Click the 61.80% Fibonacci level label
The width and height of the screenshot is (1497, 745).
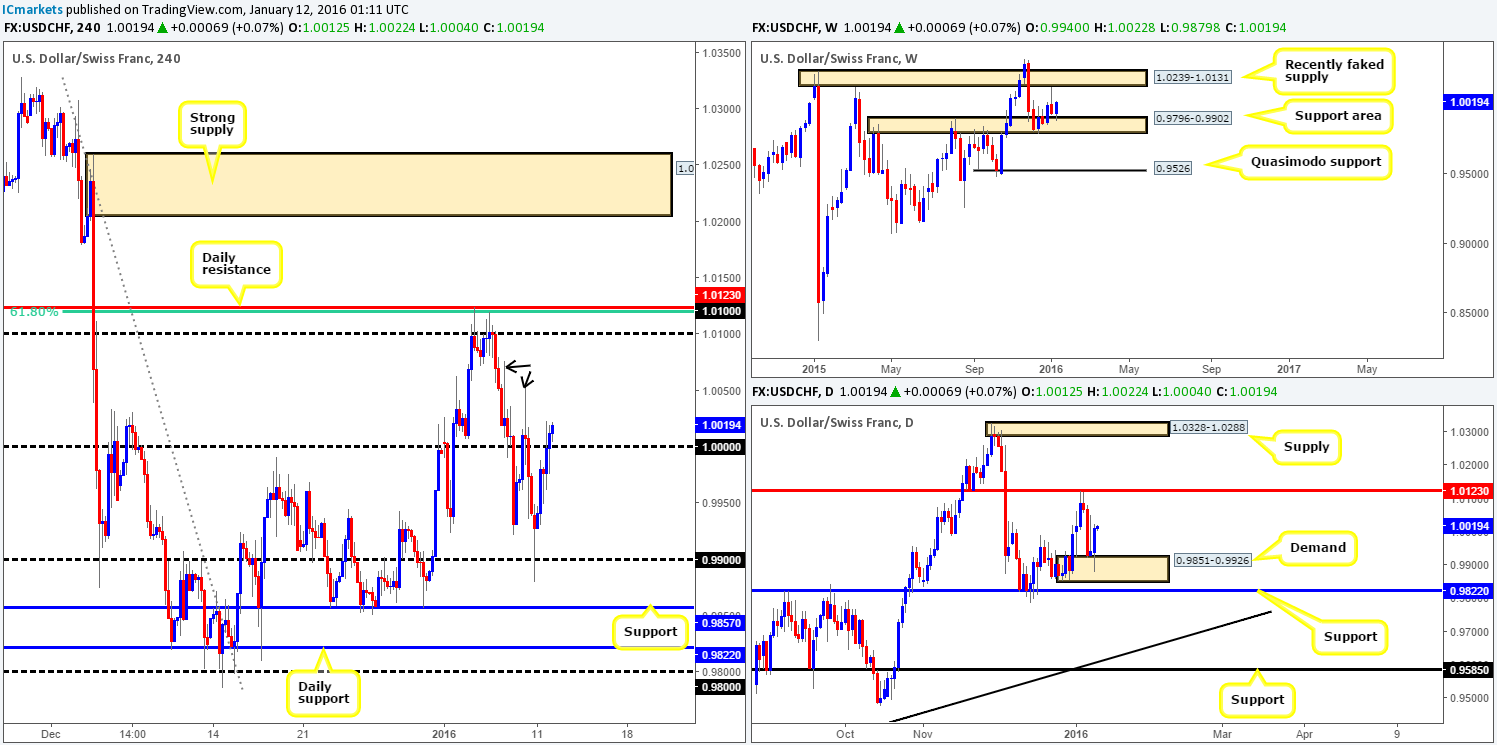click(x=33, y=312)
